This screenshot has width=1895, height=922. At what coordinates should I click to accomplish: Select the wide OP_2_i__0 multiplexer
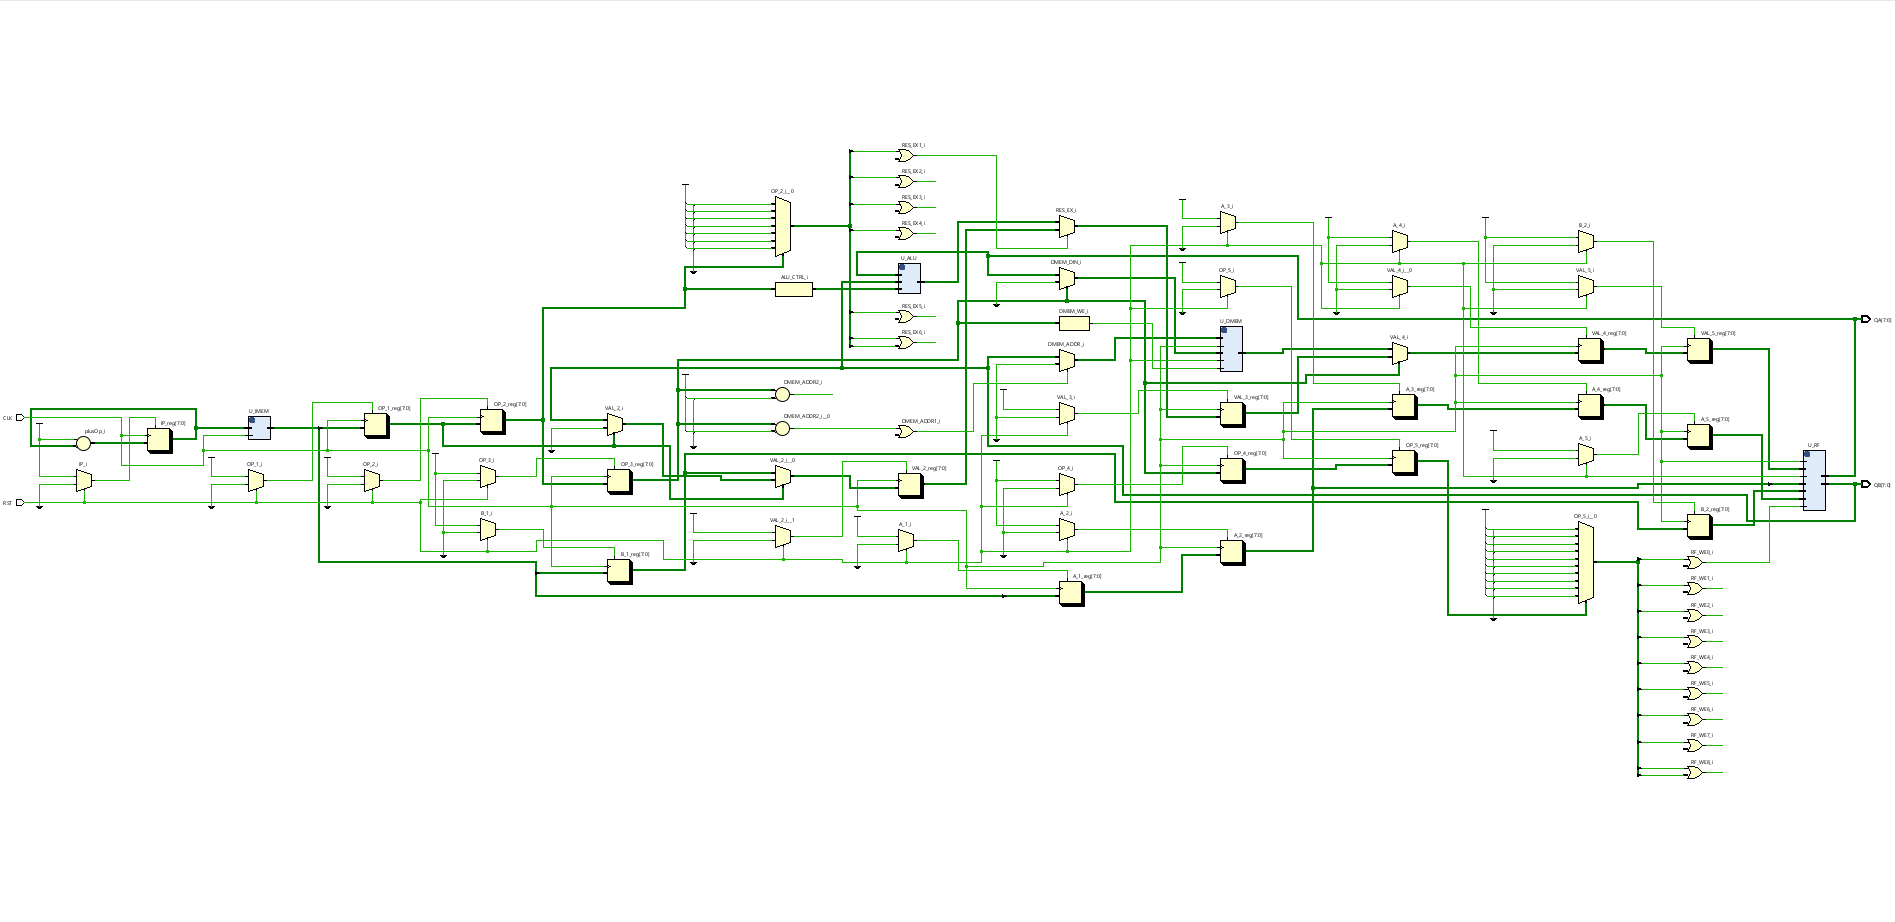click(x=783, y=226)
